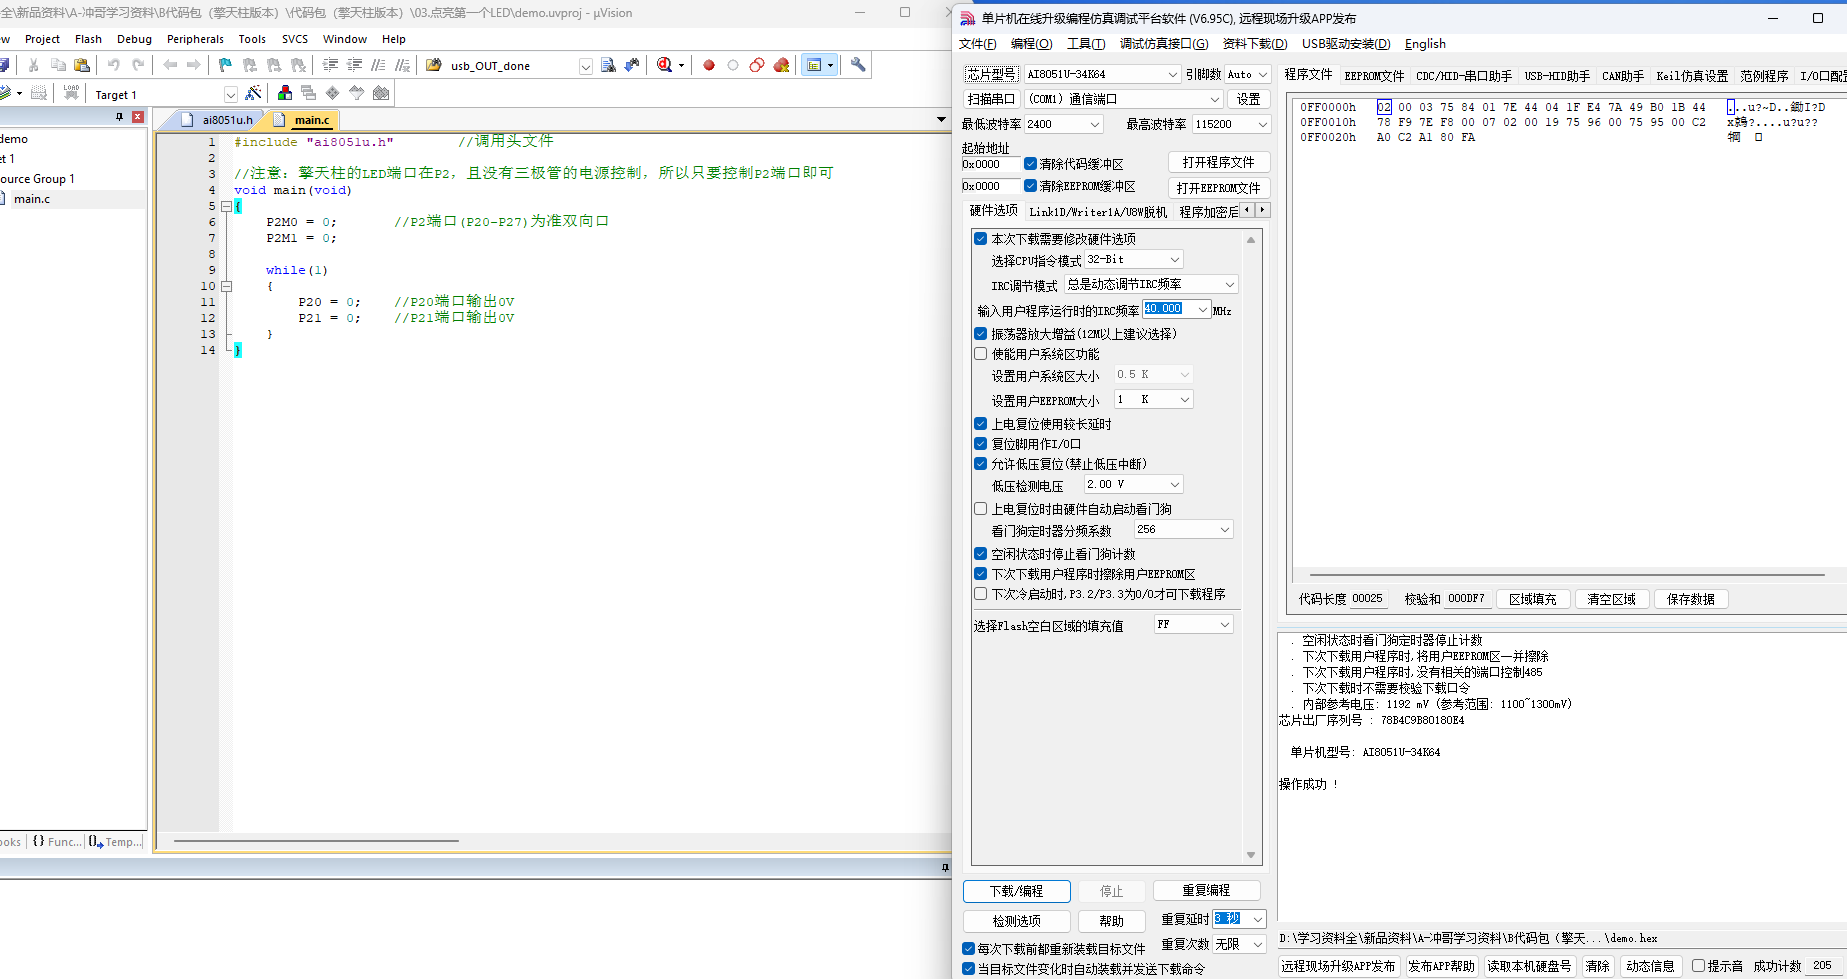Switch to the ai8051u.h editor tab
Screen dimensions: 1847x979
point(219,120)
